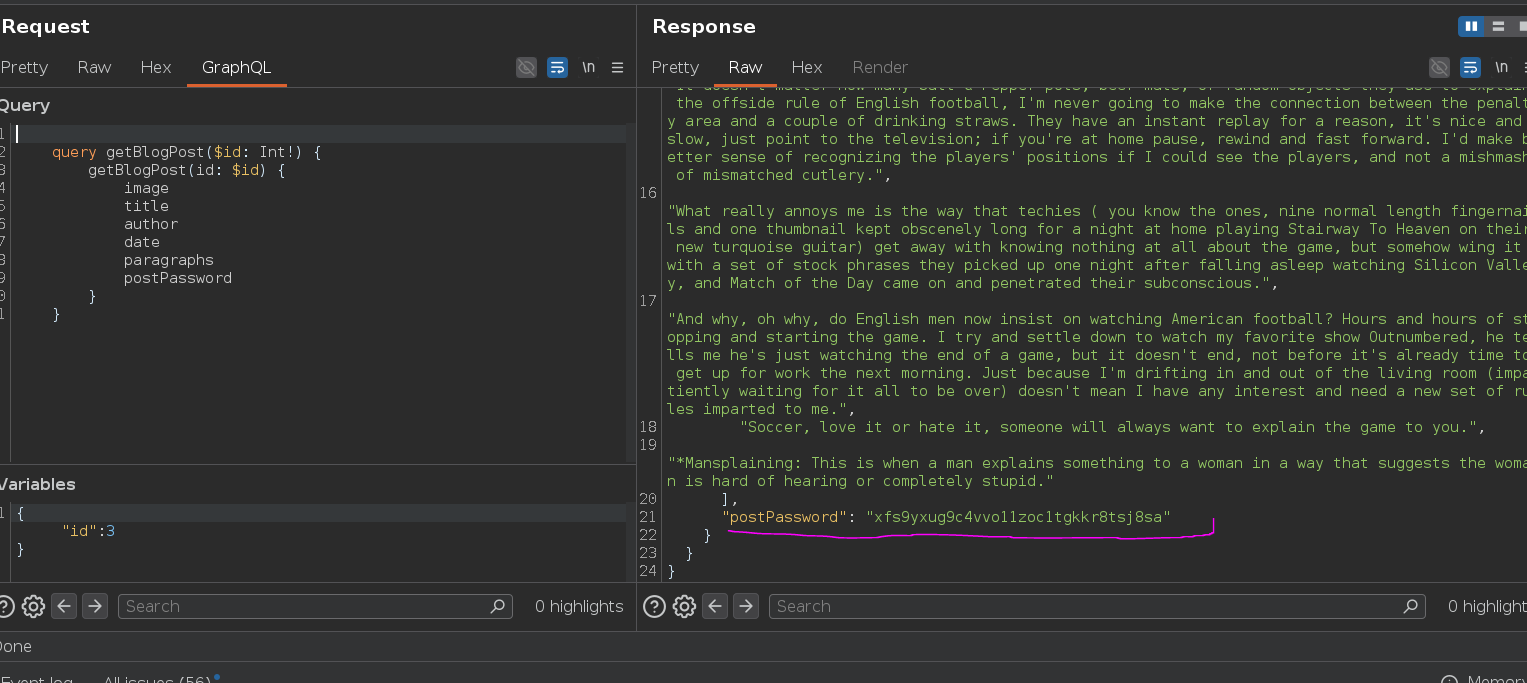Screen dimensions: 1527x683
Task: Open search settings gear below Request
Action: (x=33, y=606)
